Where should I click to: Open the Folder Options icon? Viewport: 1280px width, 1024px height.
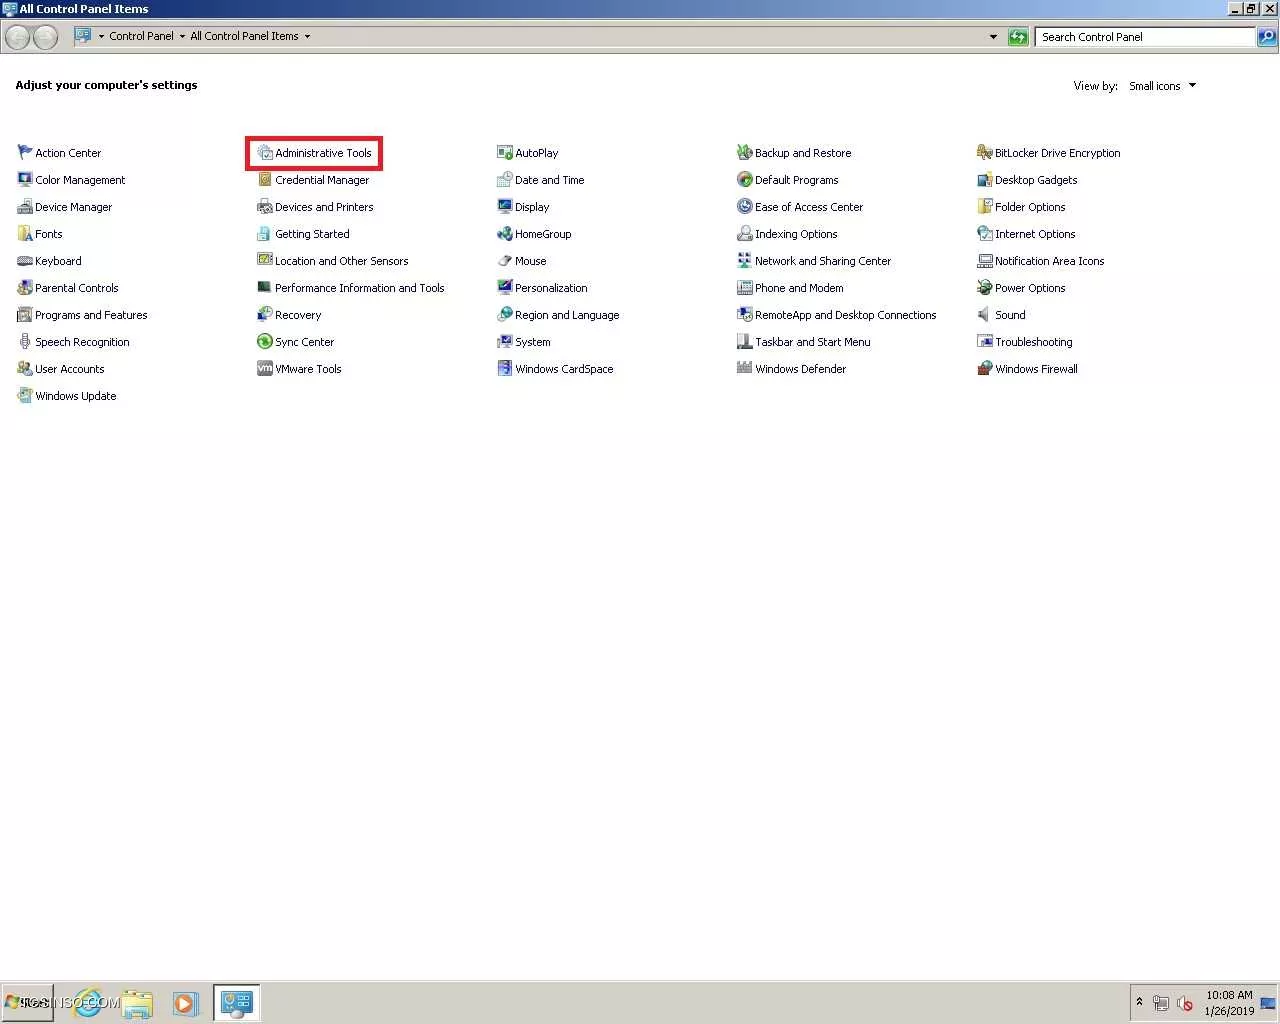985,206
